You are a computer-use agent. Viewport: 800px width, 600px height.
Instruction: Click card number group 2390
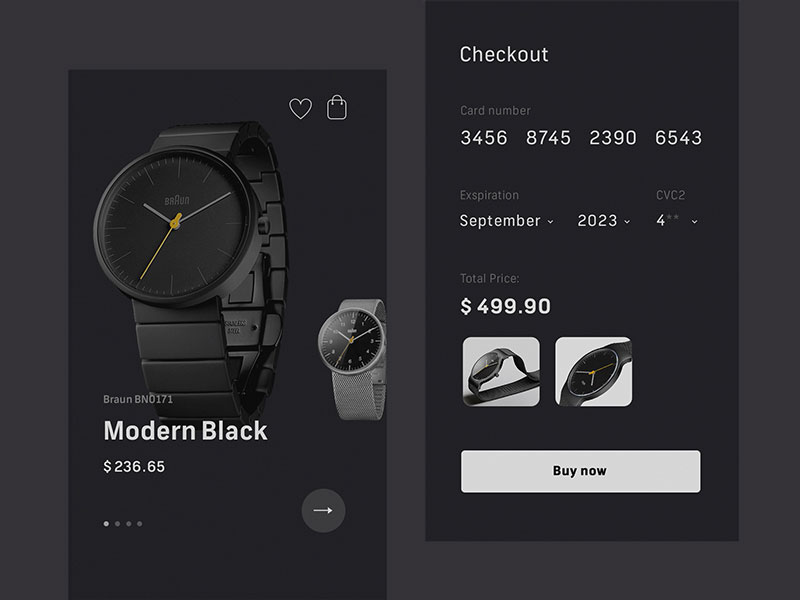tap(613, 138)
